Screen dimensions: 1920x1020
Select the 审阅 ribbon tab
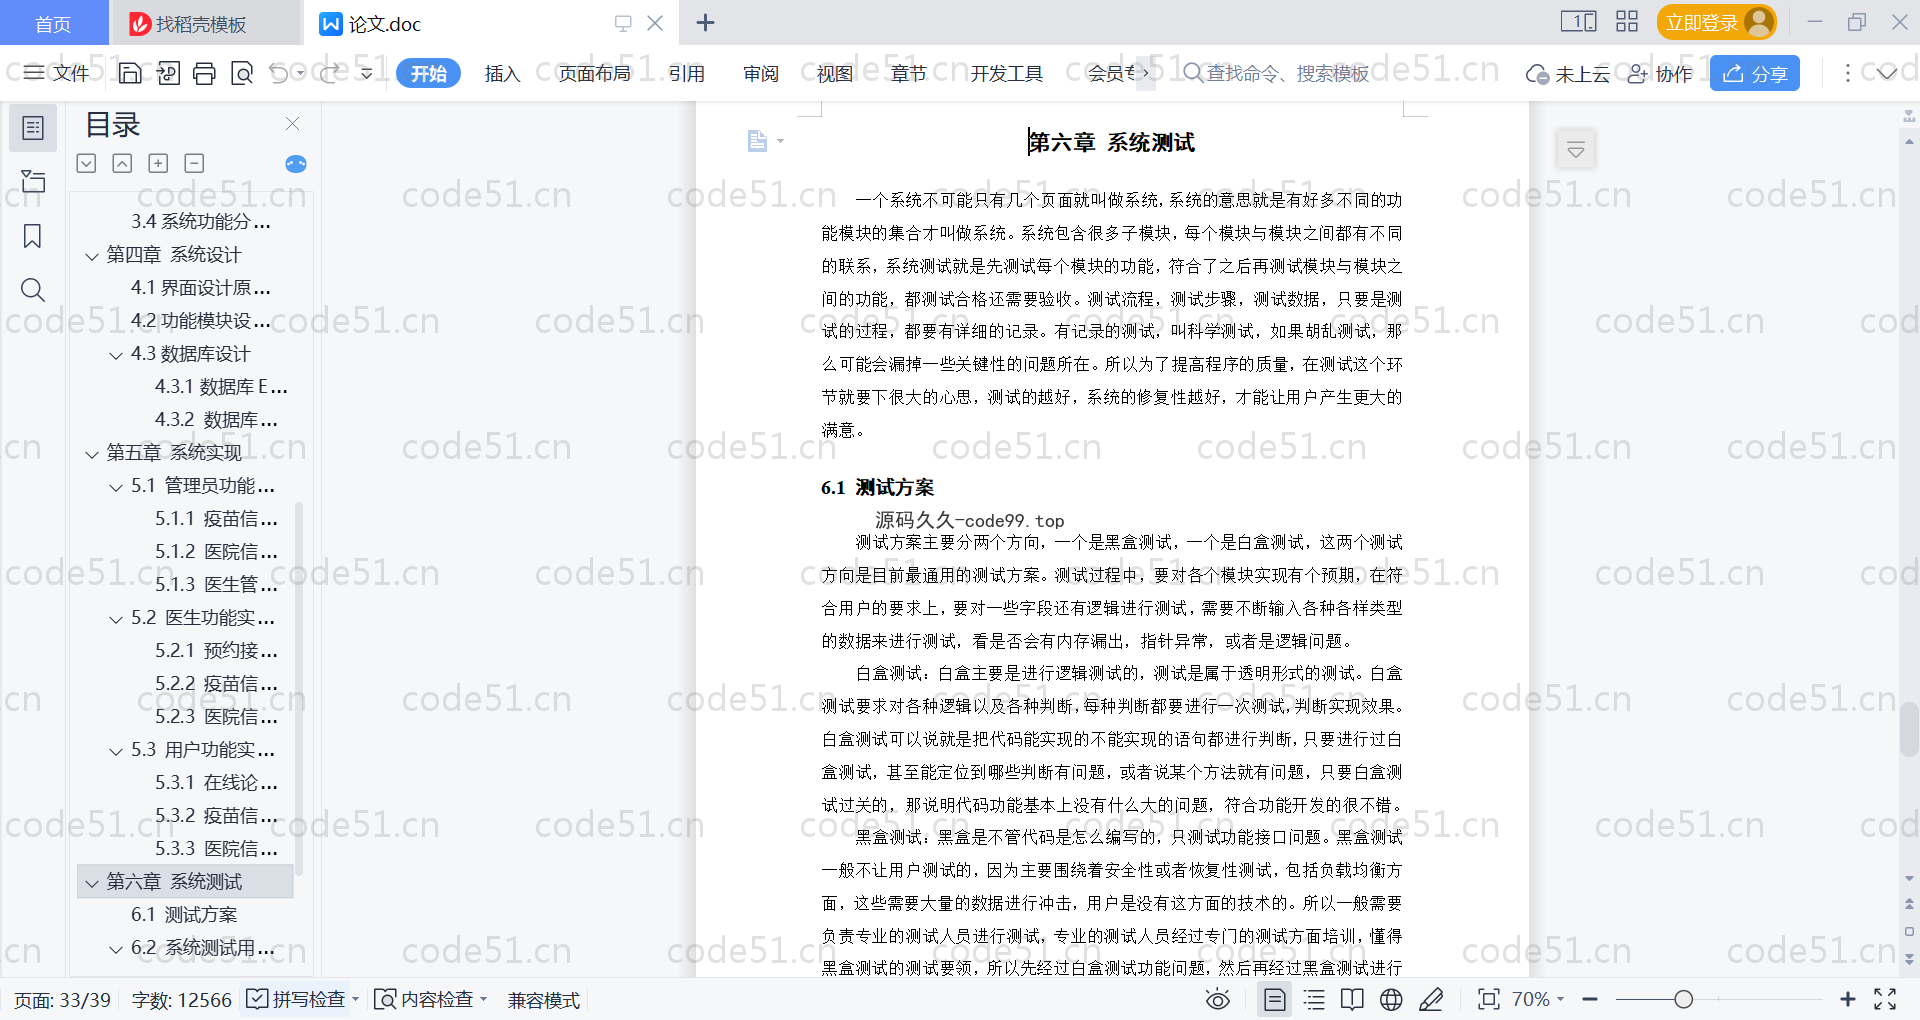click(x=761, y=73)
